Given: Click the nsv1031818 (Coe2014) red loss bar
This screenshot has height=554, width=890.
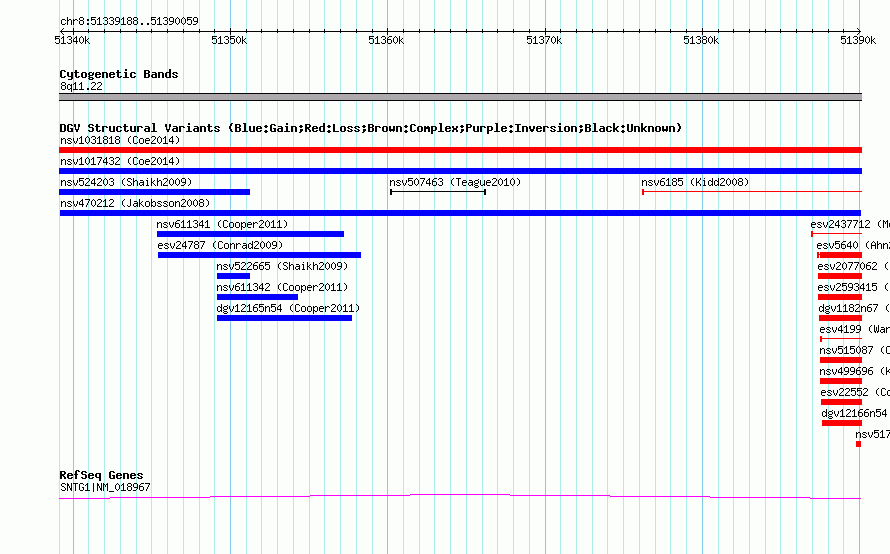Looking at the screenshot, I should point(460,150).
